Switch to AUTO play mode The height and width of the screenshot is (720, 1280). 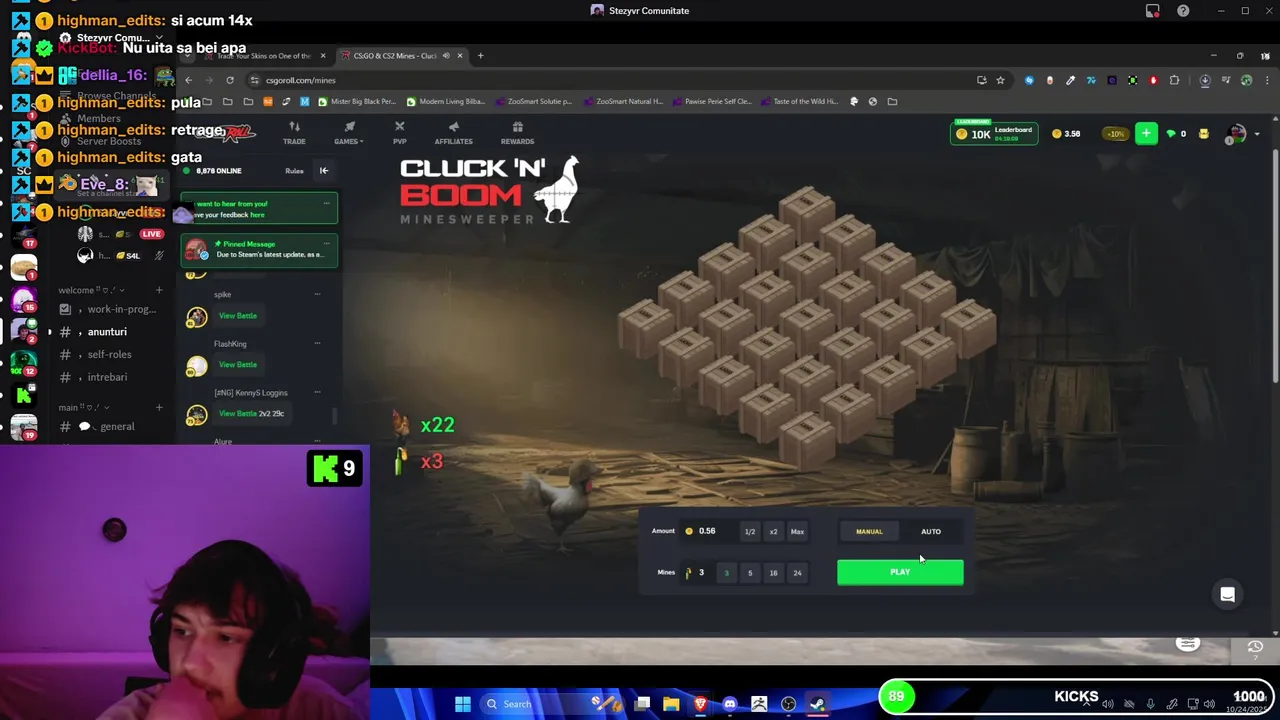(931, 531)
